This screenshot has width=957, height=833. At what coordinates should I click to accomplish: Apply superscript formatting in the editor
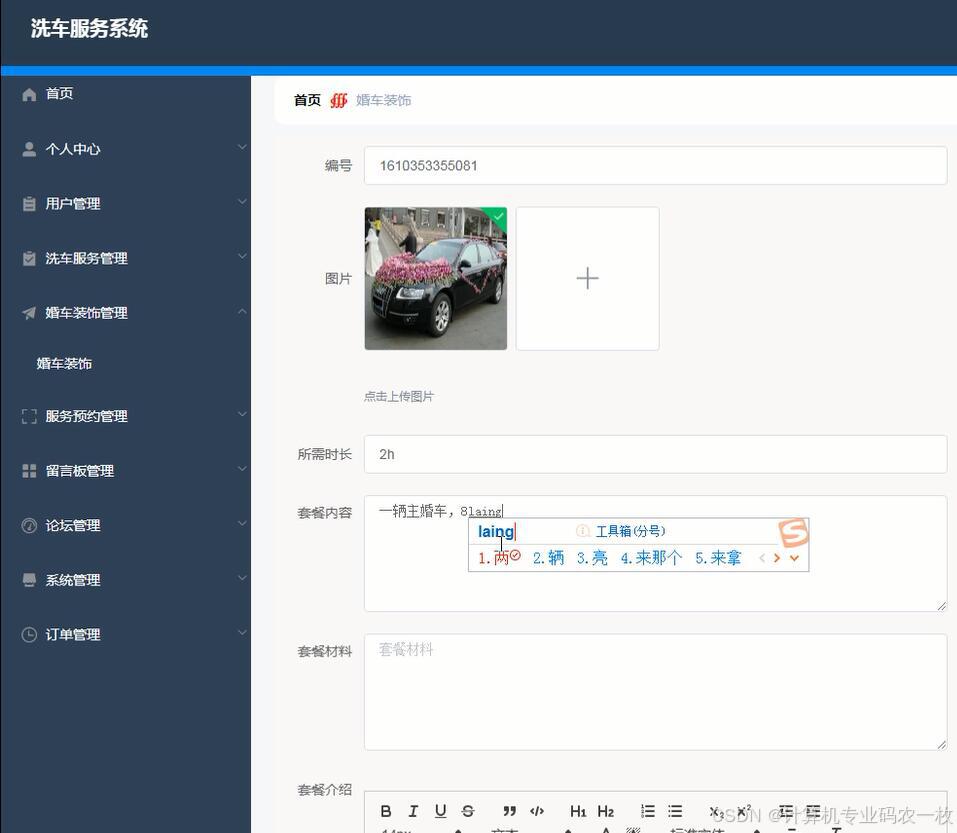tap(743, 811)
